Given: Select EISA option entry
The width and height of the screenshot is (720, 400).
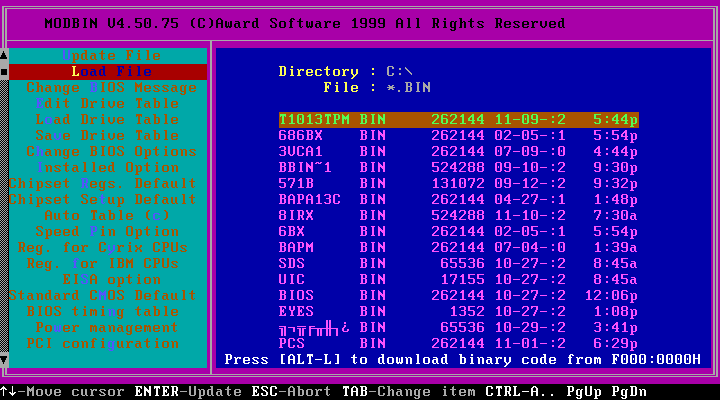Looking at the screenshot, I should point(112,280).
